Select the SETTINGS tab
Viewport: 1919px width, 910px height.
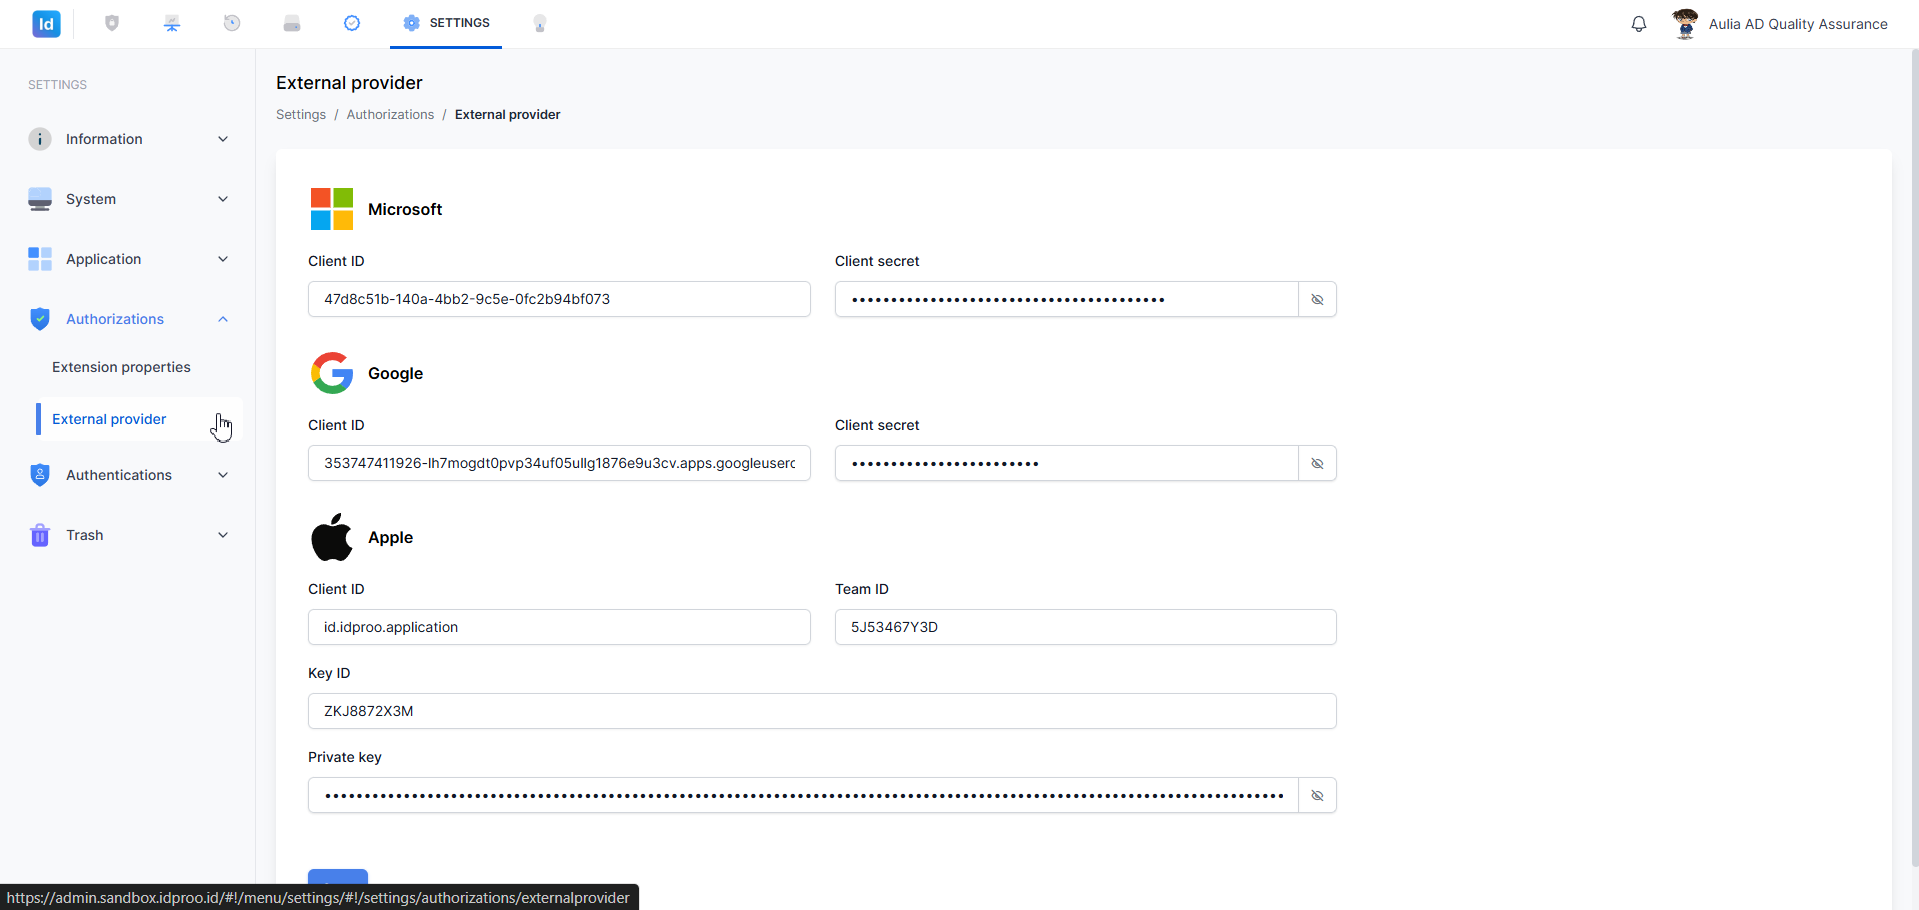point(446,23)
